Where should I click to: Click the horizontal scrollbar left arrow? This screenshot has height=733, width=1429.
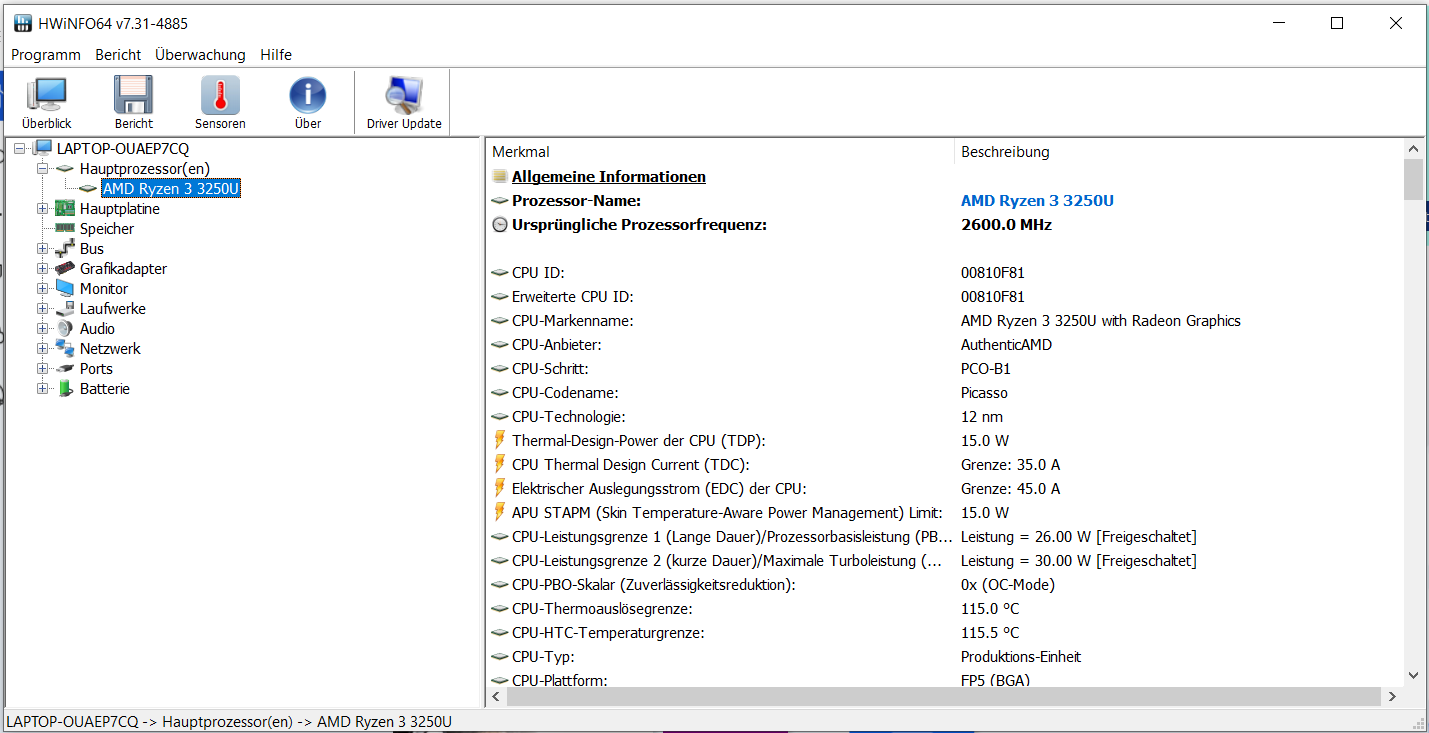(x=496, y=695)
